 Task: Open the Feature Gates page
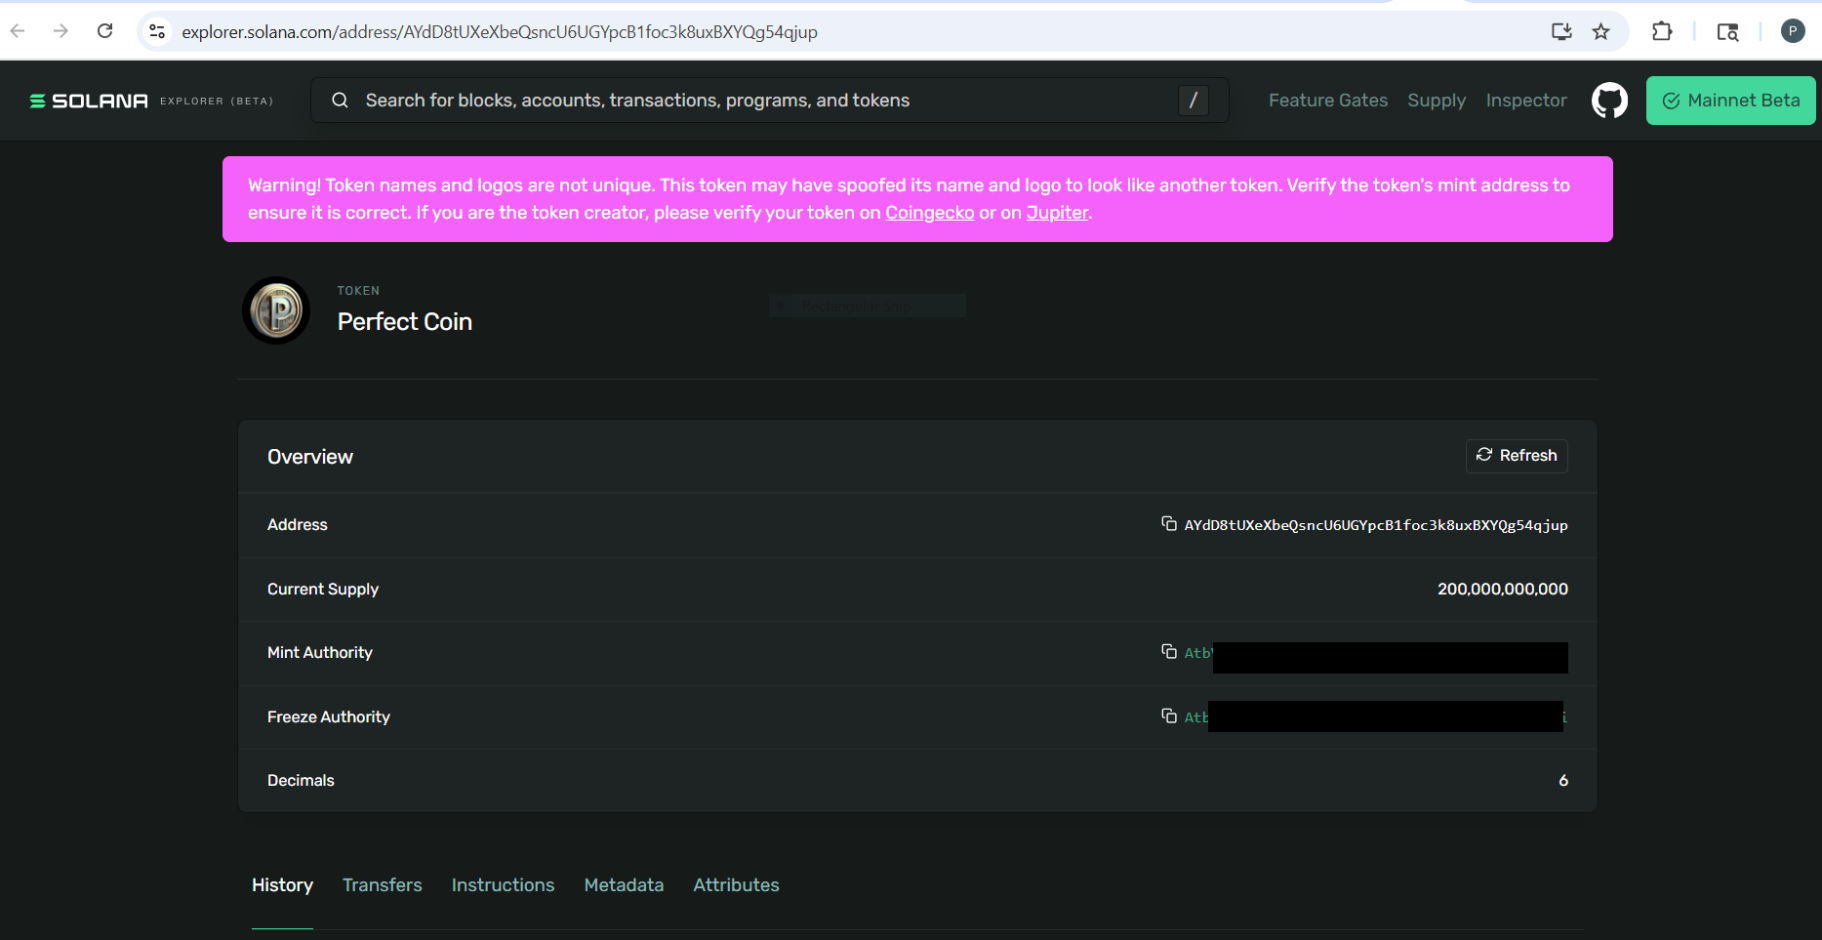click(1327, 101)
